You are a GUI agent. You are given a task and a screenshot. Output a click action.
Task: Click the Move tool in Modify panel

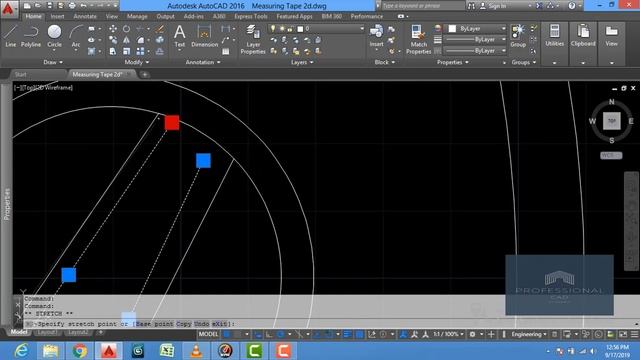click(x=113, y=29)
